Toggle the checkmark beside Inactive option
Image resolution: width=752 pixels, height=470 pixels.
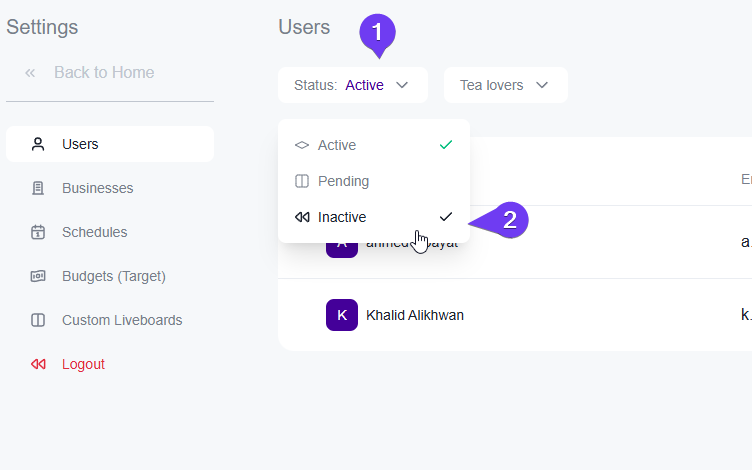pos(446,217)
